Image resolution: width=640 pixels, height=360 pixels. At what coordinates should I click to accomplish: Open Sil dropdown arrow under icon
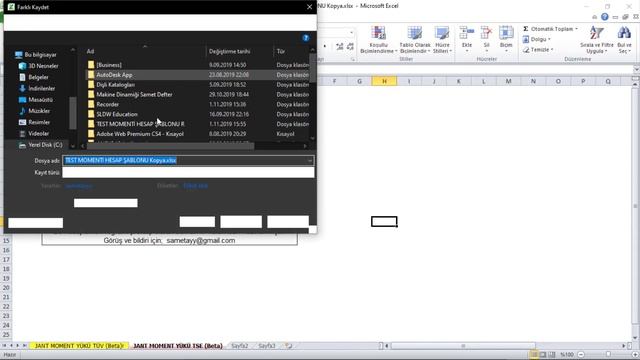(486, 51)
